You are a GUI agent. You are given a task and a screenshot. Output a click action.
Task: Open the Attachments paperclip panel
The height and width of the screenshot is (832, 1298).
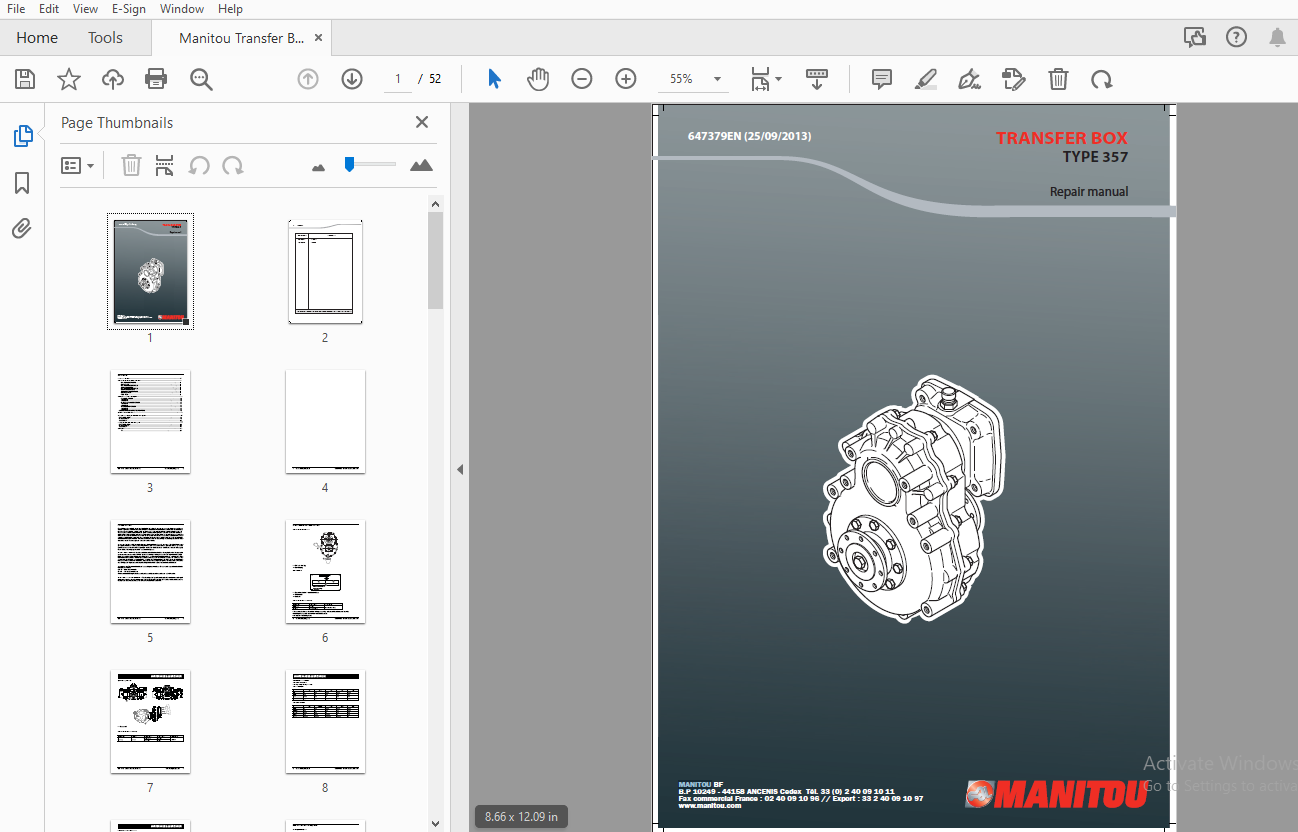pos(22,229)
